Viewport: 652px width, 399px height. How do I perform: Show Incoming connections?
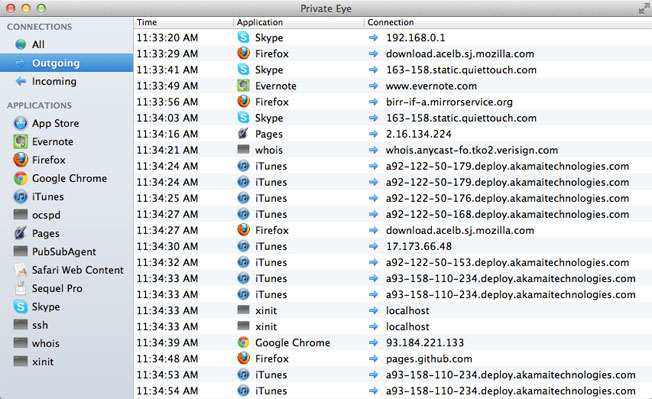coord(67,81)
